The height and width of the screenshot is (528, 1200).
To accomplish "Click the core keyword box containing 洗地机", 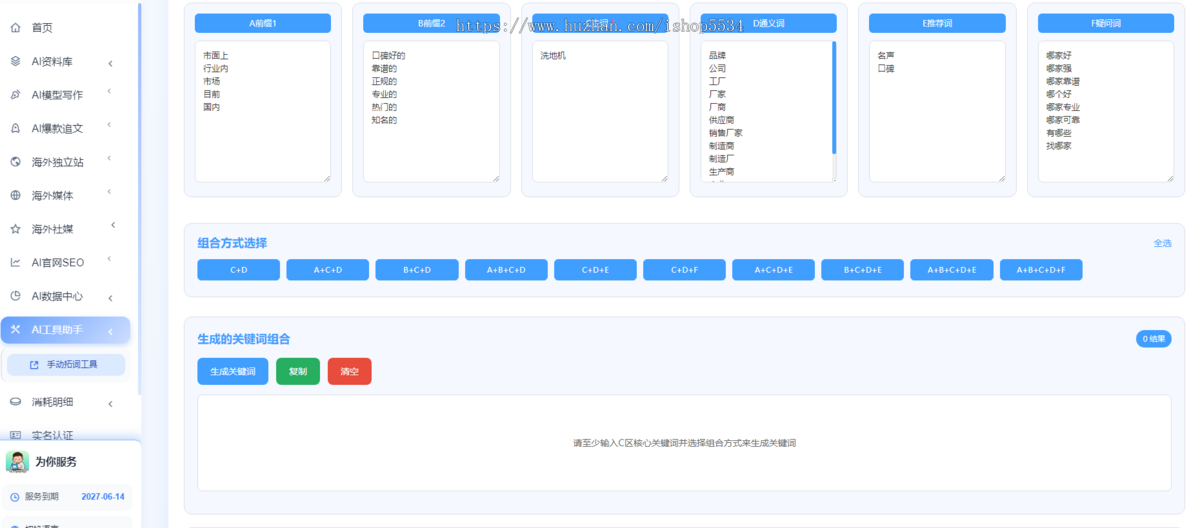I will tap(600, 111).
